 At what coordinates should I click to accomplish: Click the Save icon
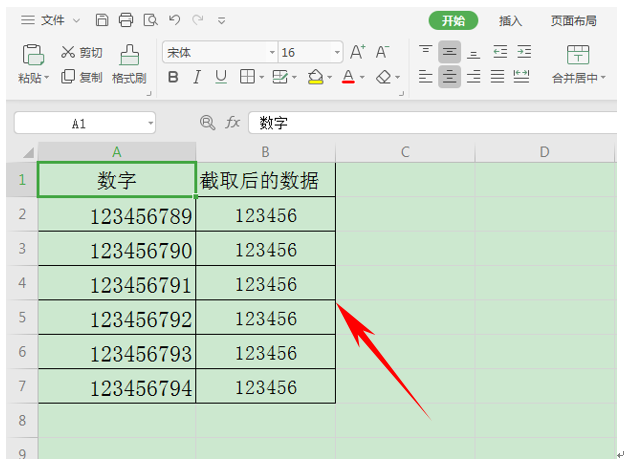[x=102, y=20]
